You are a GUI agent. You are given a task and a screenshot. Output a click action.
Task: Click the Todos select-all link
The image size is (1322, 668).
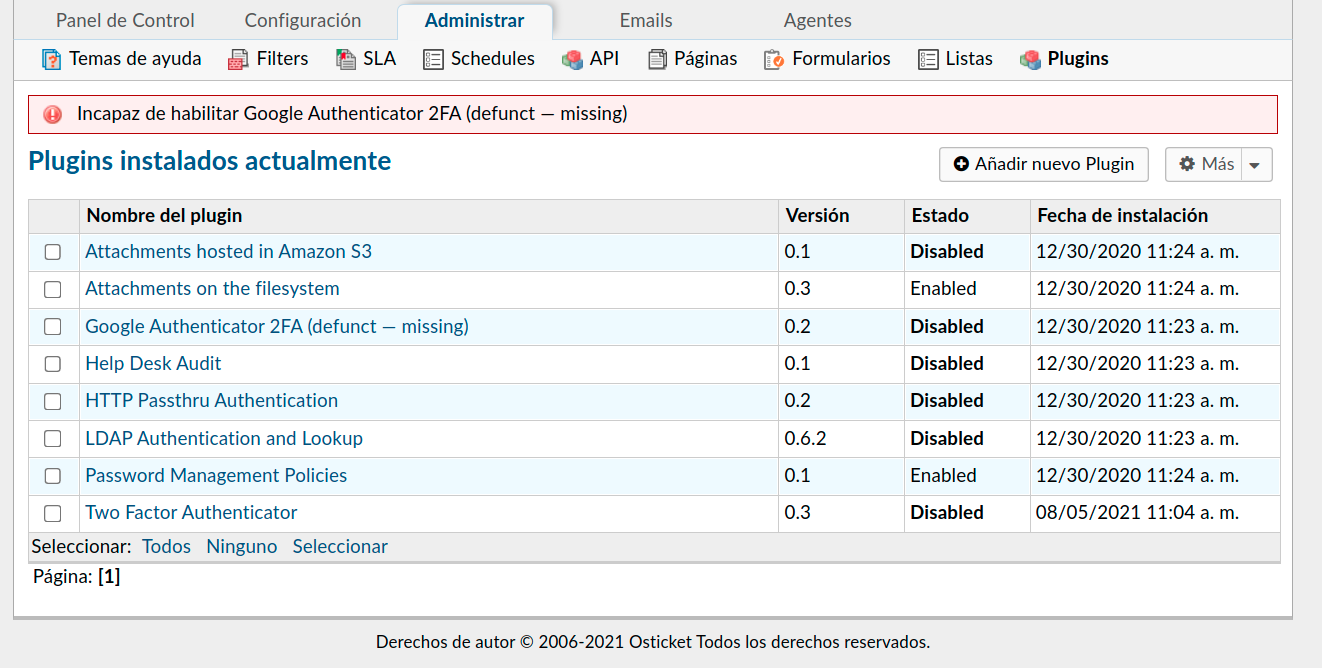pos(166,547)
